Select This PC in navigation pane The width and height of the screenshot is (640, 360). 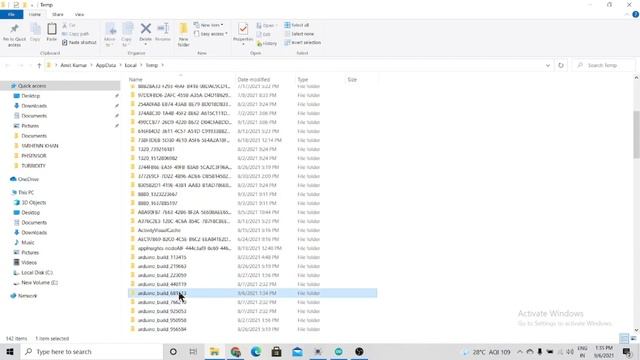pos(26,192)
